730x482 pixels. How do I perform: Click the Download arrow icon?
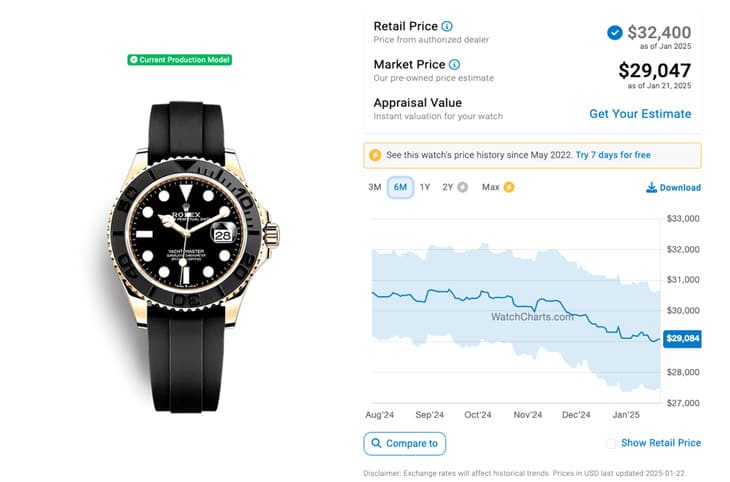pyautogui.click(x=651, y=187)
